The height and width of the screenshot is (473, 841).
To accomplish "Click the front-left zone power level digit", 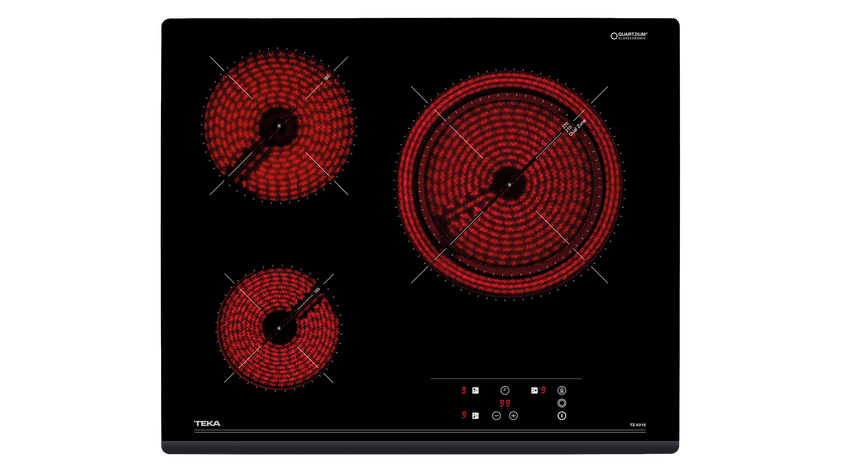I will pos(464,415).
